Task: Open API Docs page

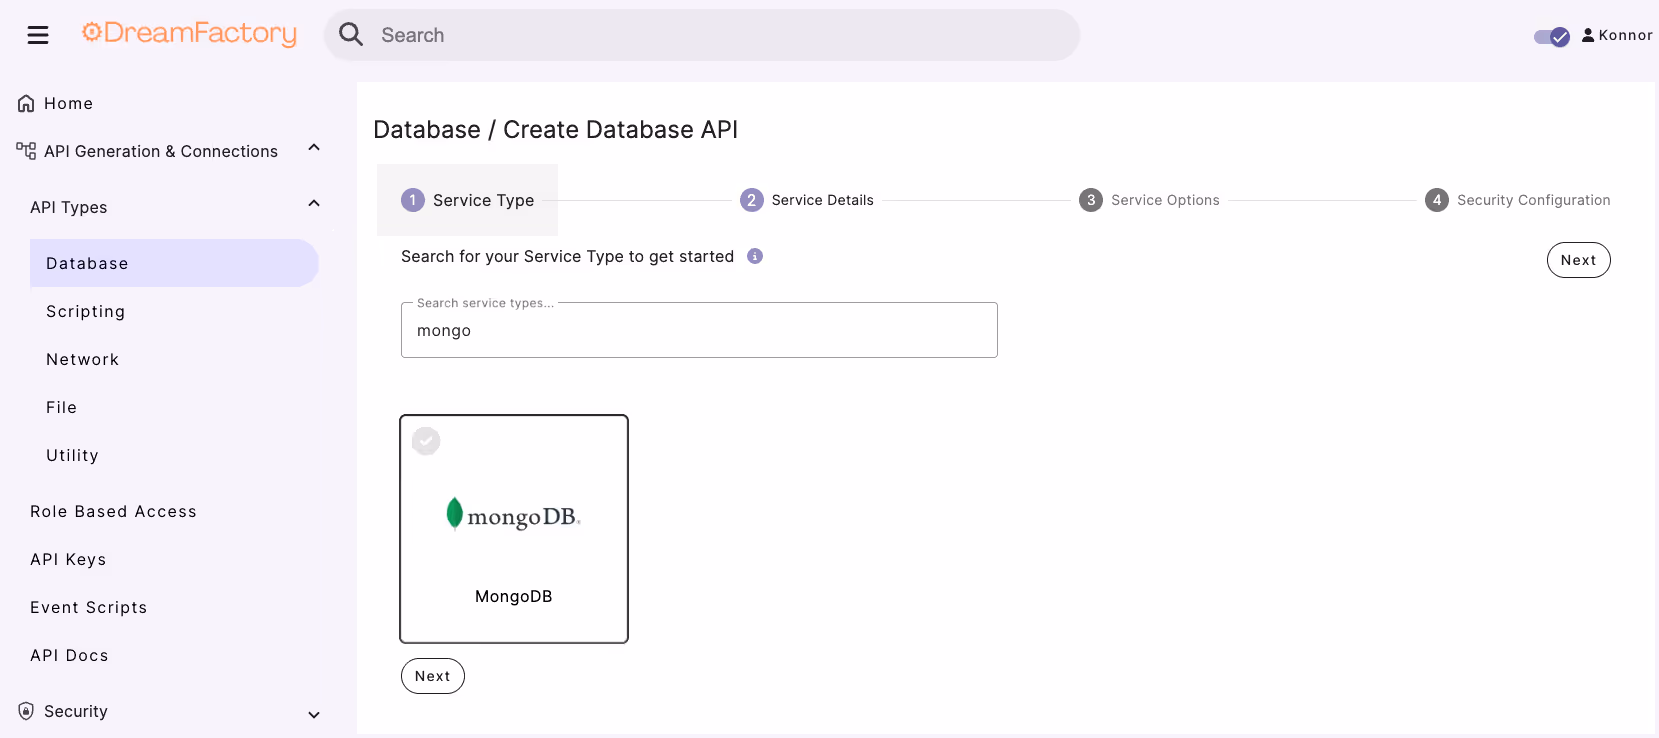Action: (69, 655)
